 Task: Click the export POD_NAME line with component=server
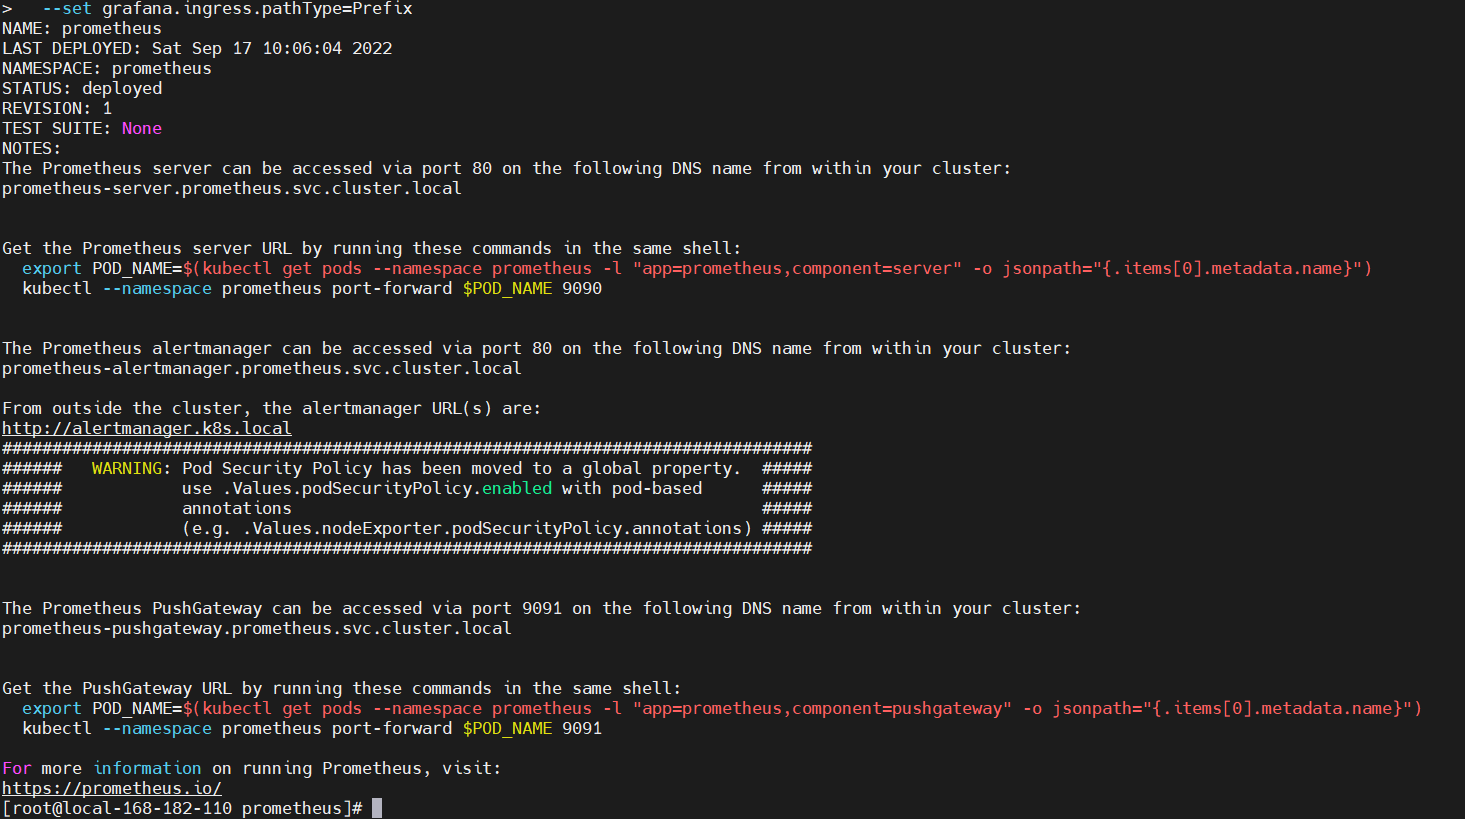[697, 268]
